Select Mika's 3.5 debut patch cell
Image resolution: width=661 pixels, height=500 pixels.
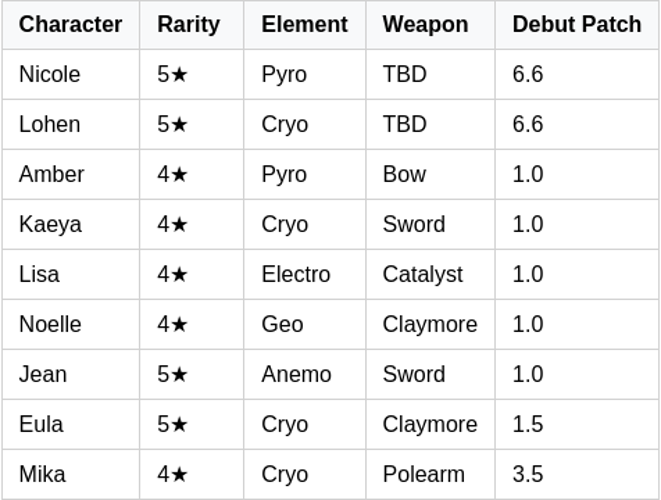[528, 475]
